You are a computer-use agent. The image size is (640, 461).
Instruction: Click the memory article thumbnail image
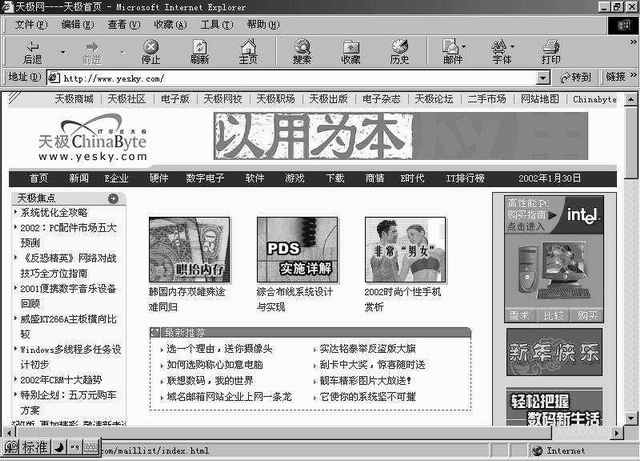point(190,250)
